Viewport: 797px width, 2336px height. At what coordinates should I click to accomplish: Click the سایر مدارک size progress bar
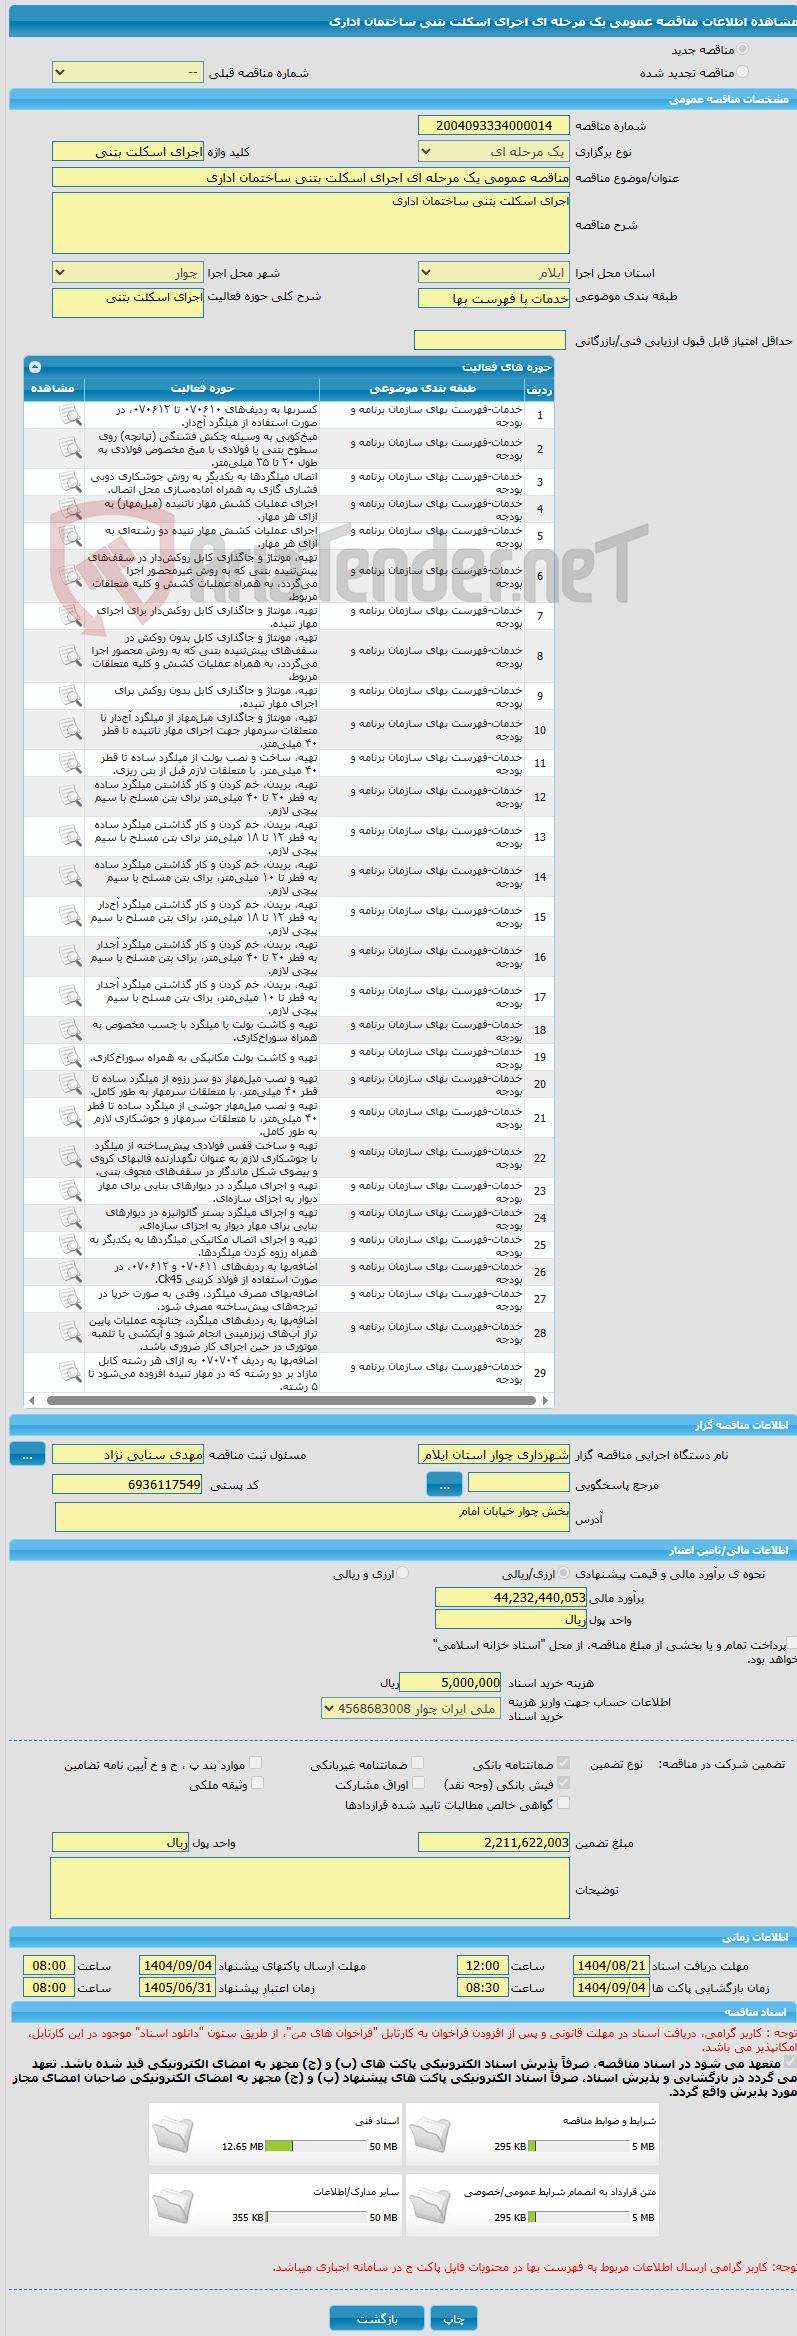pyautogui.click(x=315, y=2217)
